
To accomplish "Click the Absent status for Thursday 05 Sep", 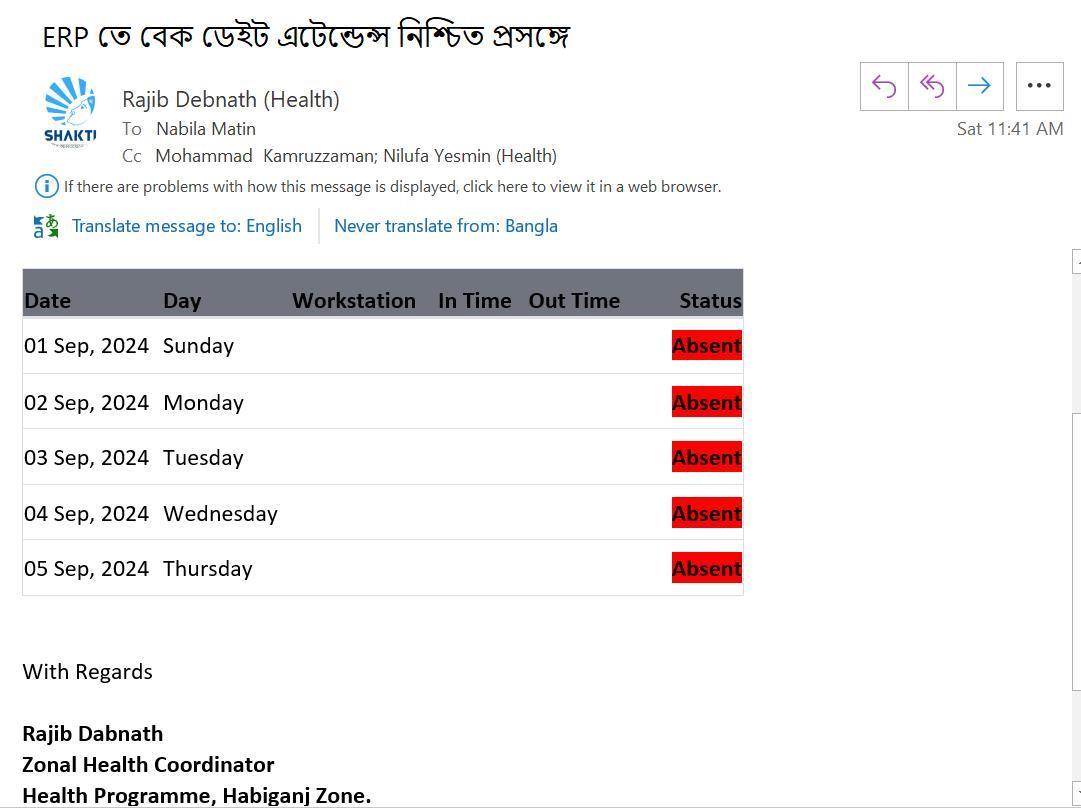I will 707,568.
